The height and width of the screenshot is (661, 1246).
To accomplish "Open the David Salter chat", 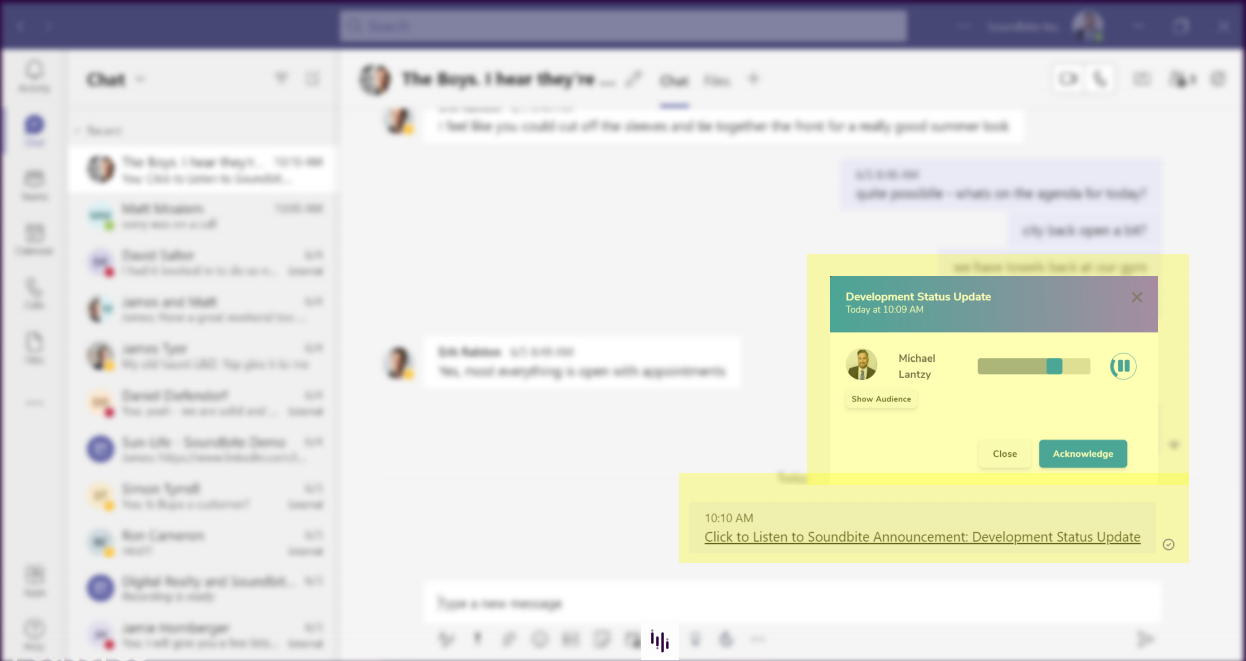I will point(202,262).
